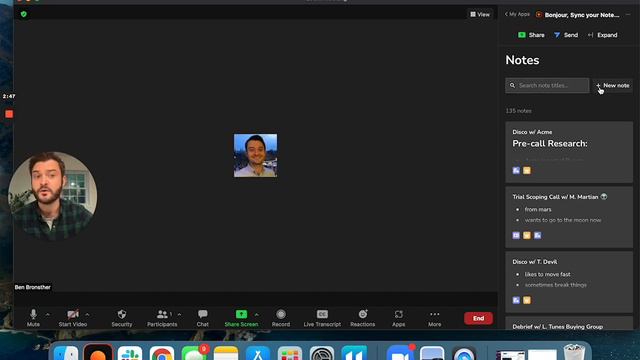Viewport: 640px width, 360px height.
Task: Click yellow icon on Trial Scoping Call note
Action: click(x=527, y=236)
